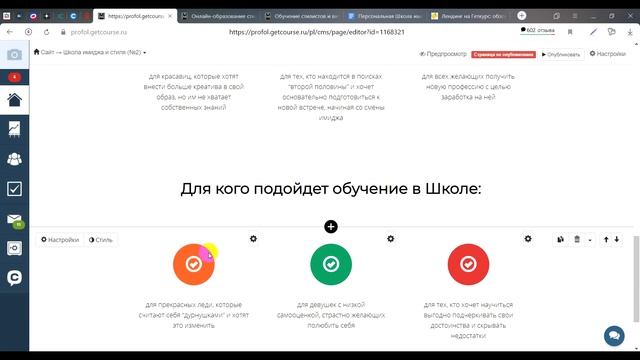
Task: Open gear settings above the green circle
Action: pos(391,239)
